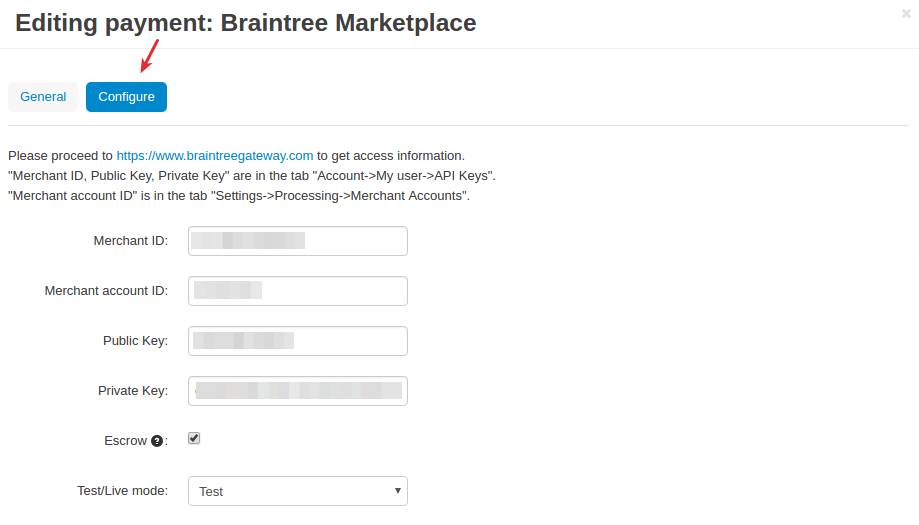Toggle the Escrow checkbox
This screenshot has width=919, height=525.
coord(194,438)
